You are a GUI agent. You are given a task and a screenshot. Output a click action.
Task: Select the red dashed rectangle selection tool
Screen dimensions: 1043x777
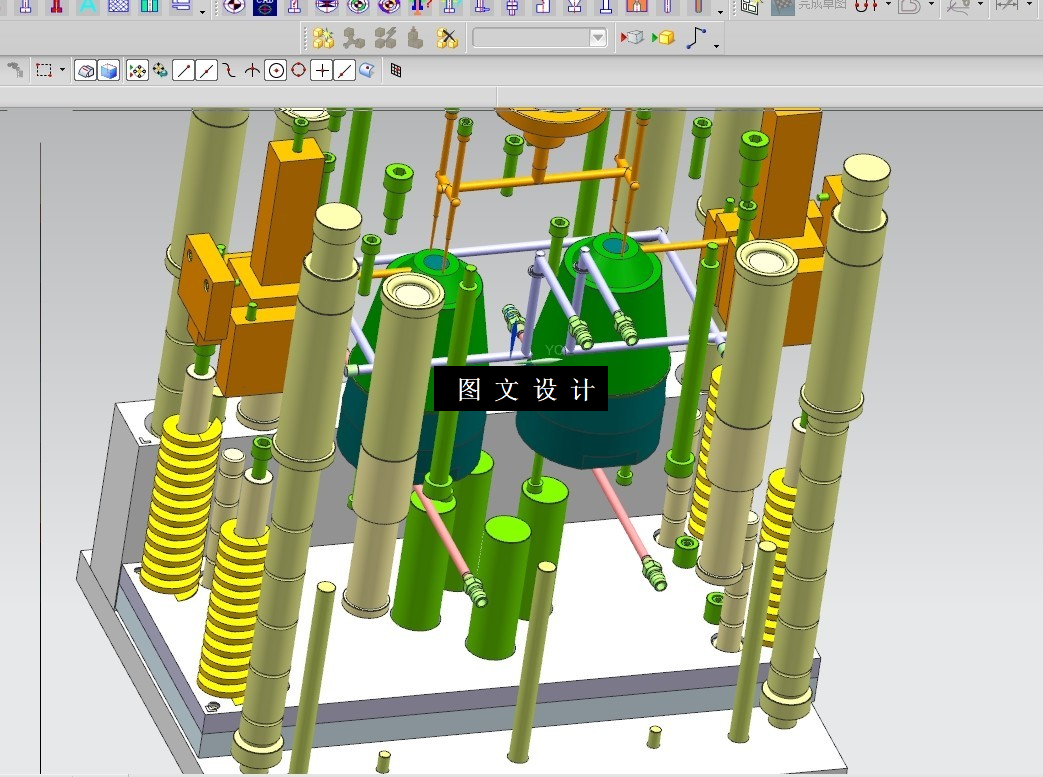tap(44, 70)
